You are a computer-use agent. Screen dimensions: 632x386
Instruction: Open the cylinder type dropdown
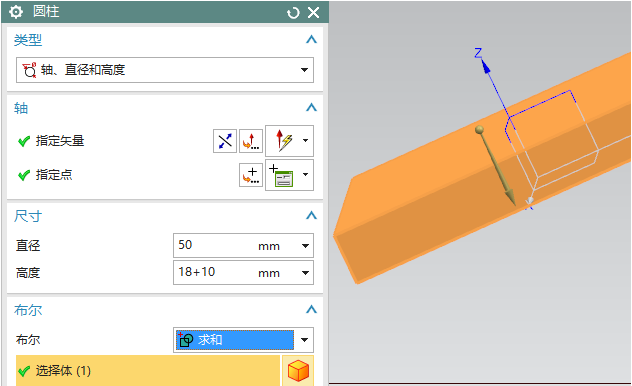click(165, 70)
